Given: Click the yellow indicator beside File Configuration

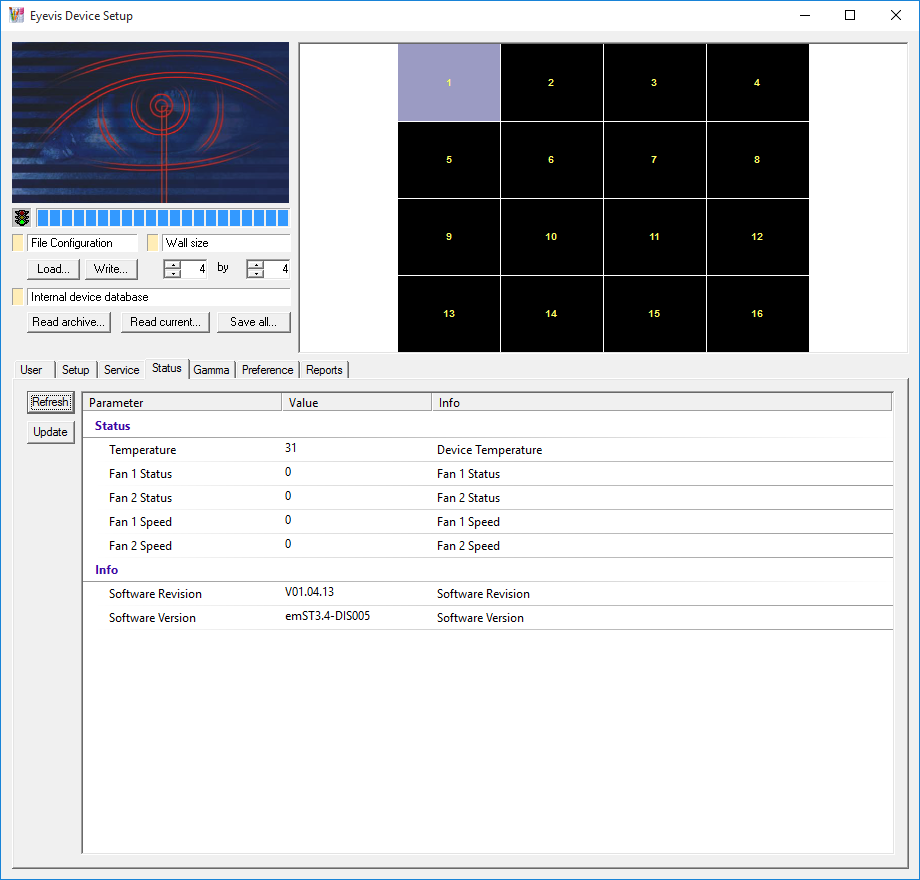Looking at the screenshot, I should coord(18,243).
